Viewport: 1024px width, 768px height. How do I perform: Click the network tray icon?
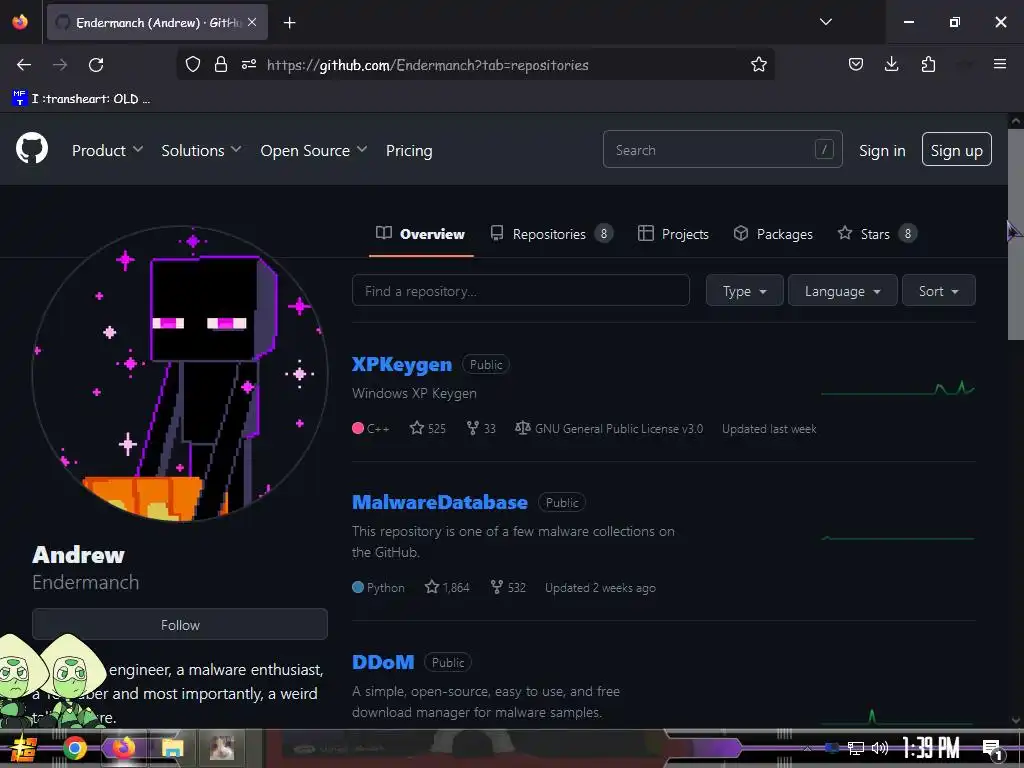(856, 748)
